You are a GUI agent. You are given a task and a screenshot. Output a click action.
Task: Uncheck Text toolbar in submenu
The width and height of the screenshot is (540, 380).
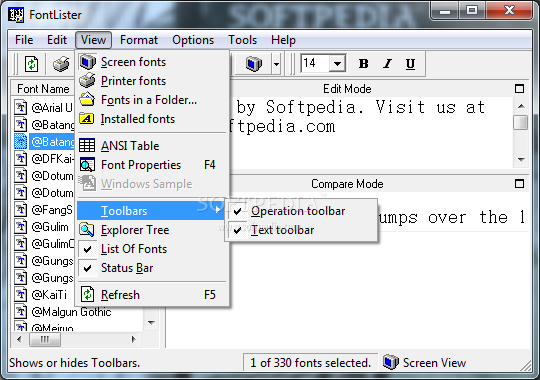(301, 230)
